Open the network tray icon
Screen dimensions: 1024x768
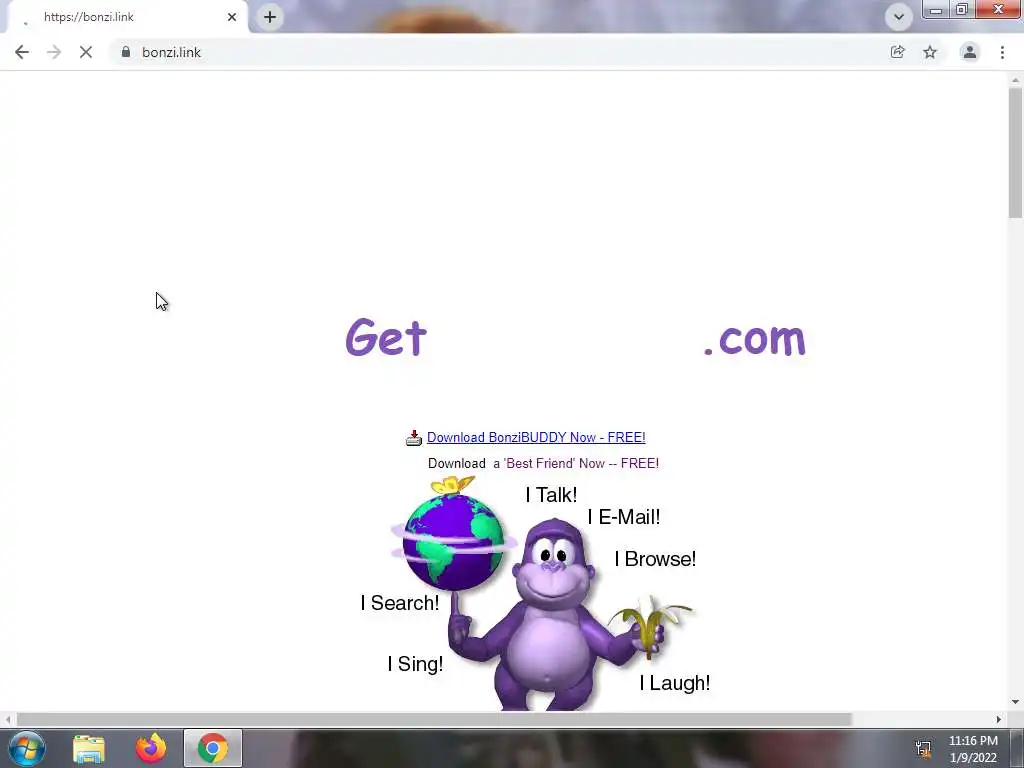coord(923,749)
